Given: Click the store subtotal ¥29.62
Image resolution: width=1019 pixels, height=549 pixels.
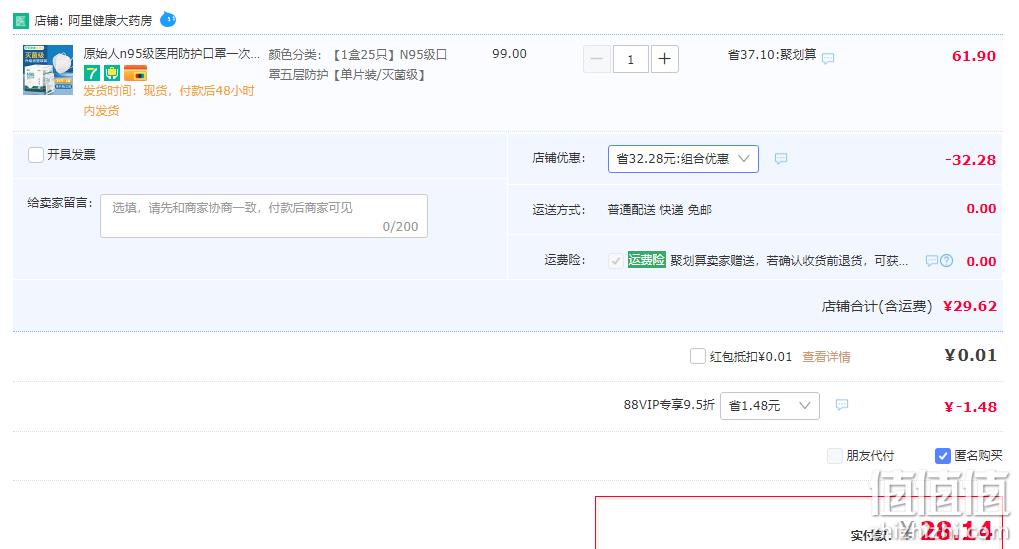Looking at the screenshot, I should click(x=970, y=306).
